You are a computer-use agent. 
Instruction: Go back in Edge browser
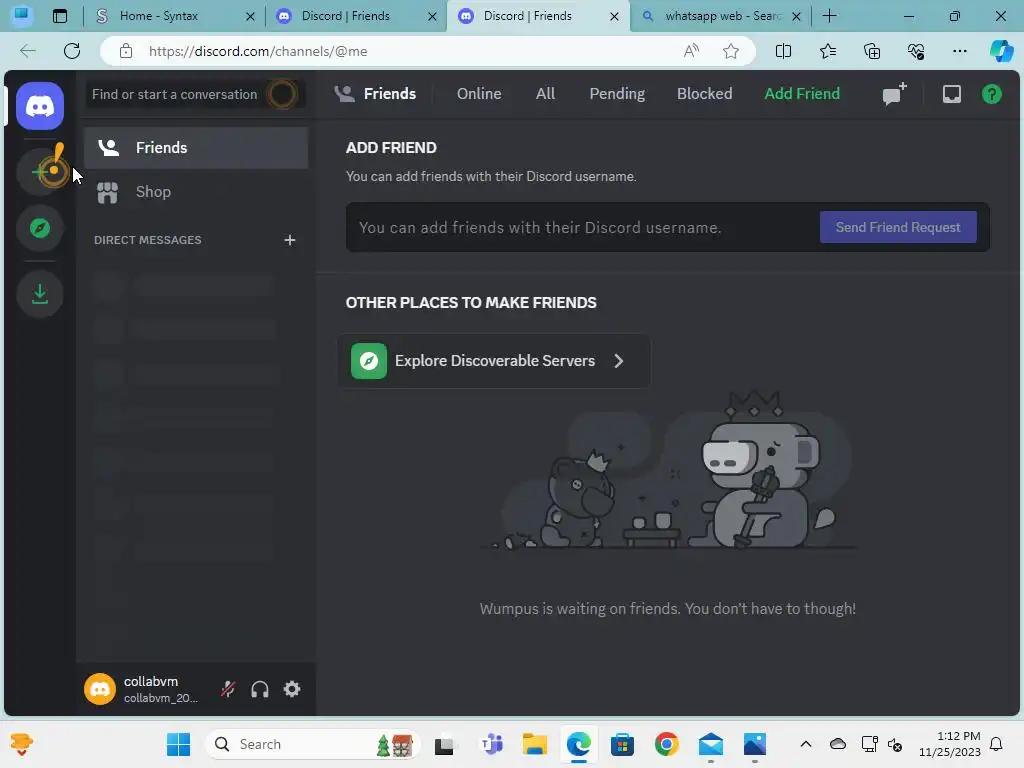(27, 51)
